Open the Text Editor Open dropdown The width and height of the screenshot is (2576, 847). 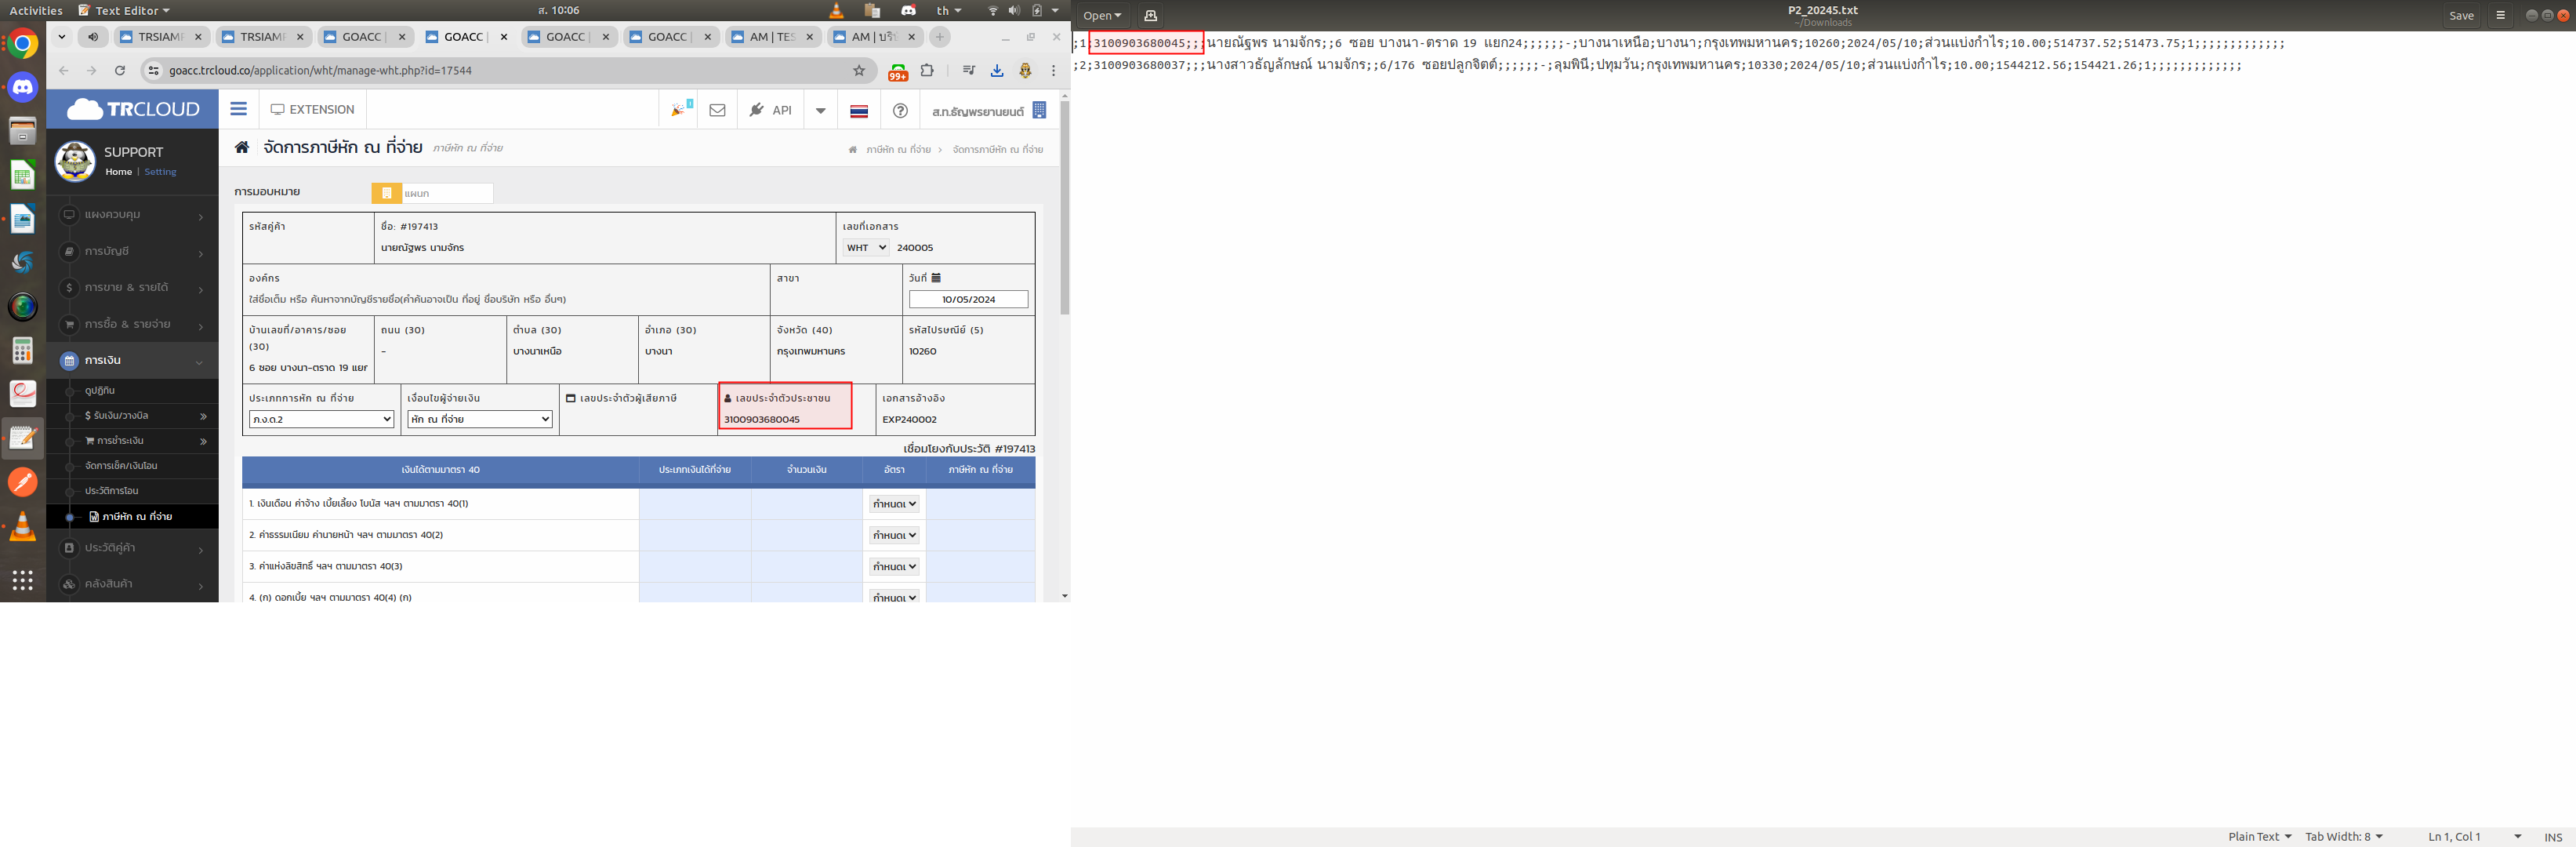point(1102,15)
